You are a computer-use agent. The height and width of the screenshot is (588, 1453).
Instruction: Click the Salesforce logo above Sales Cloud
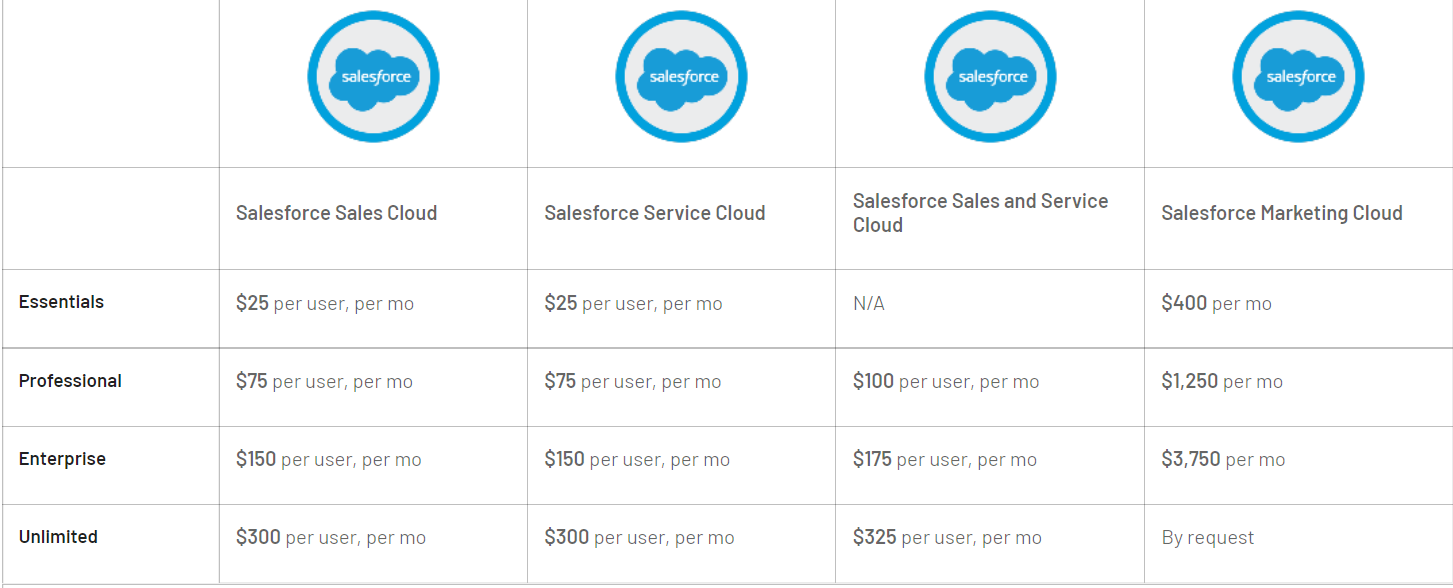373,77
